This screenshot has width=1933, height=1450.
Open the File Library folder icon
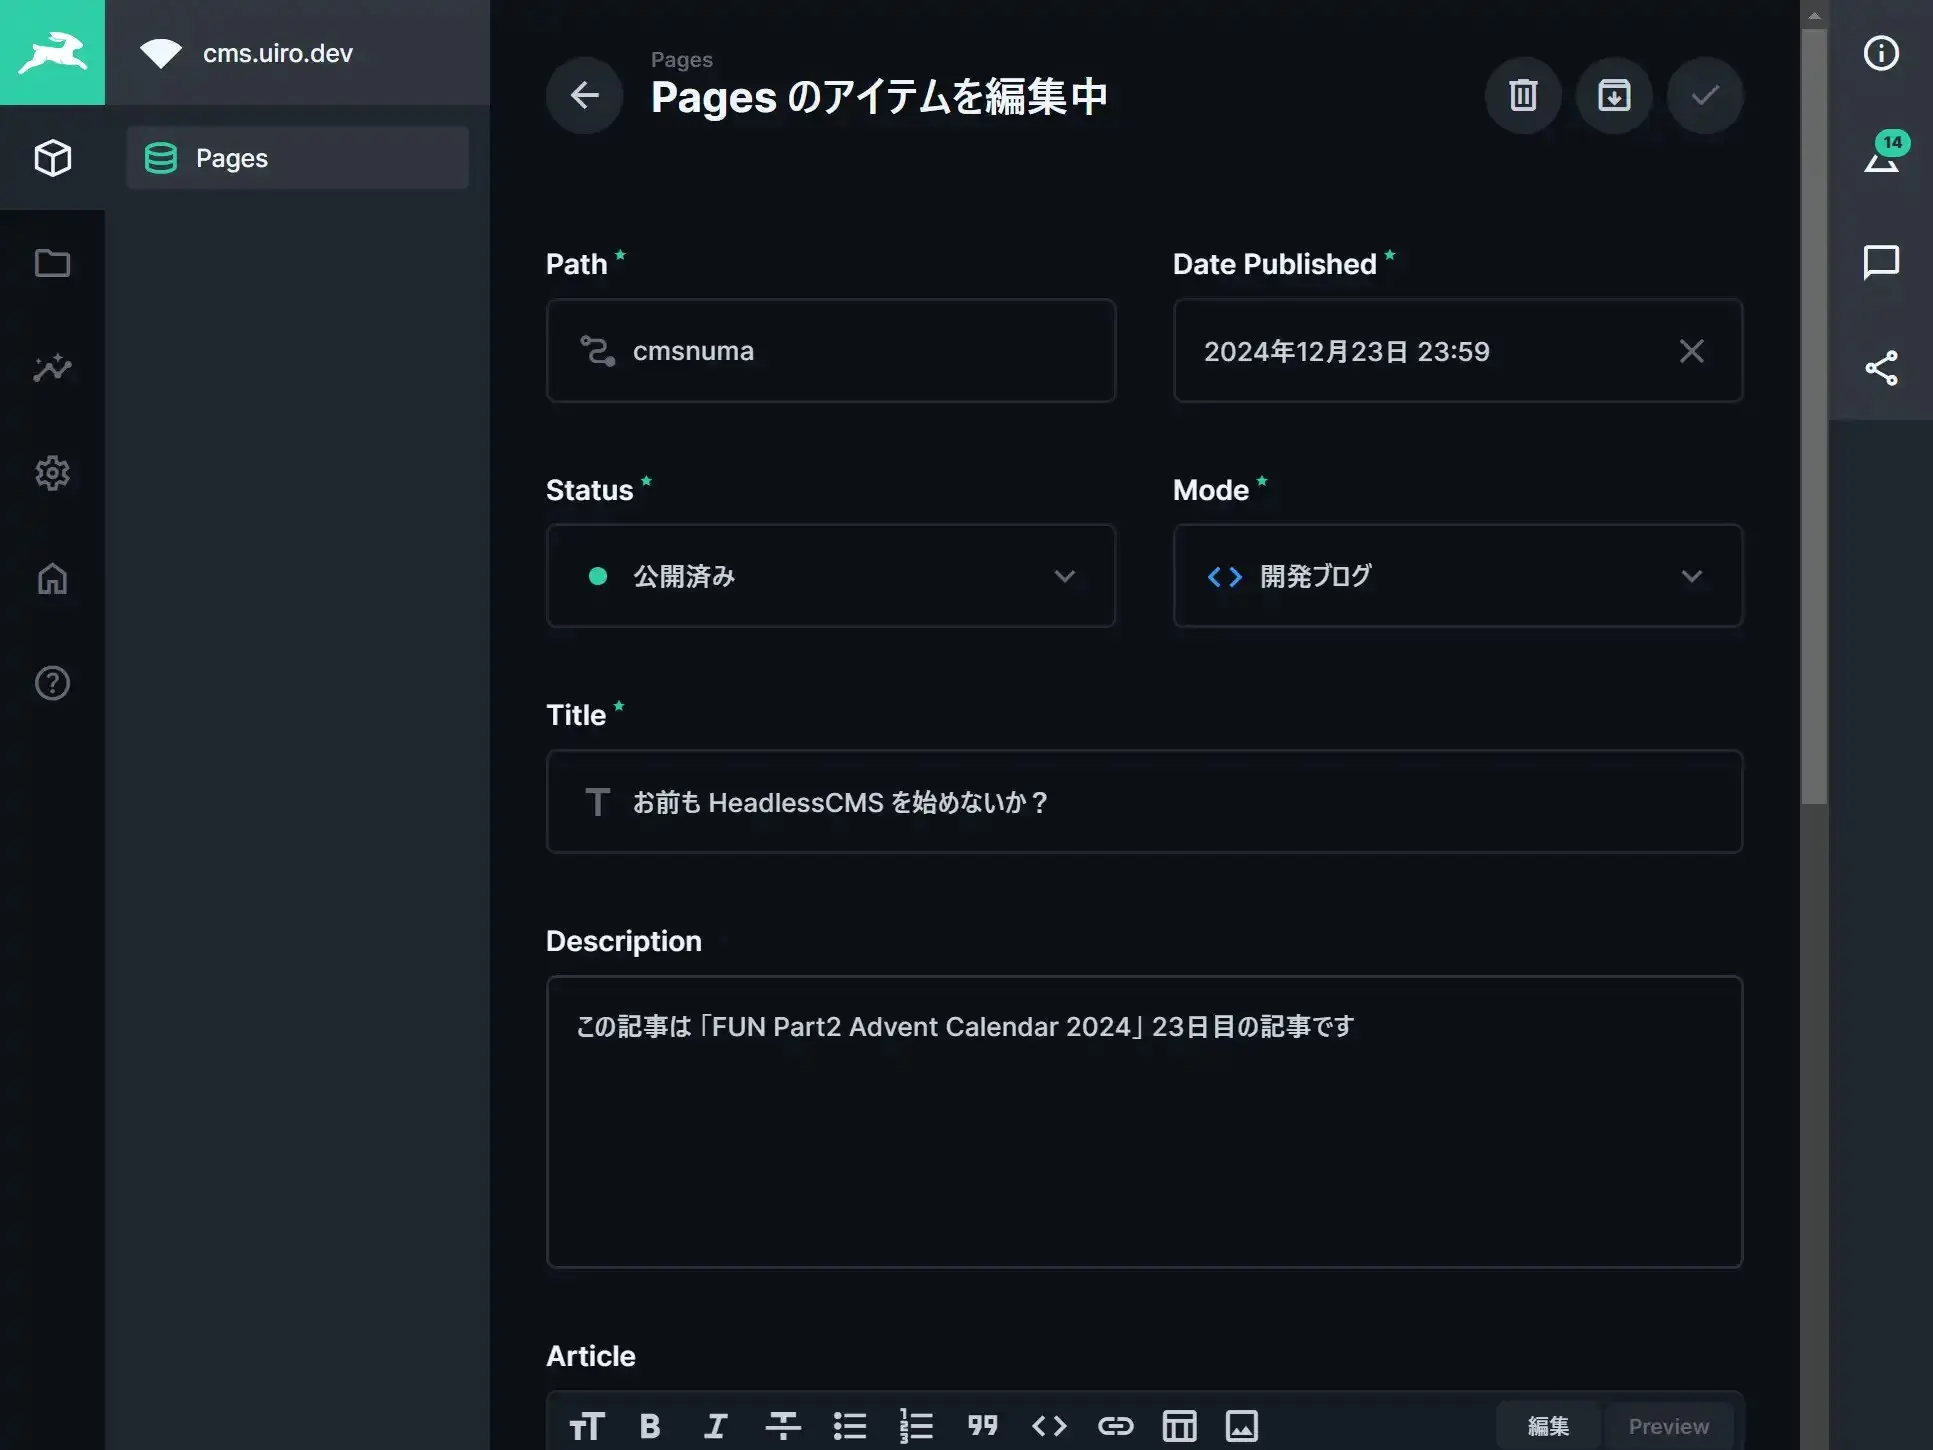tap(52, 263)
